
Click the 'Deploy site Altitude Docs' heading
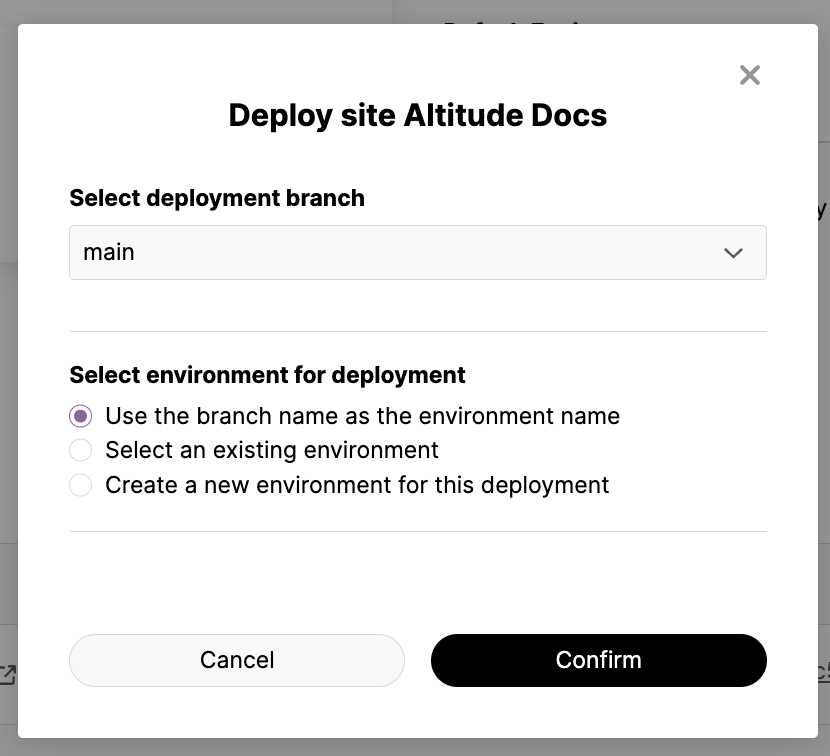(418, 115)
